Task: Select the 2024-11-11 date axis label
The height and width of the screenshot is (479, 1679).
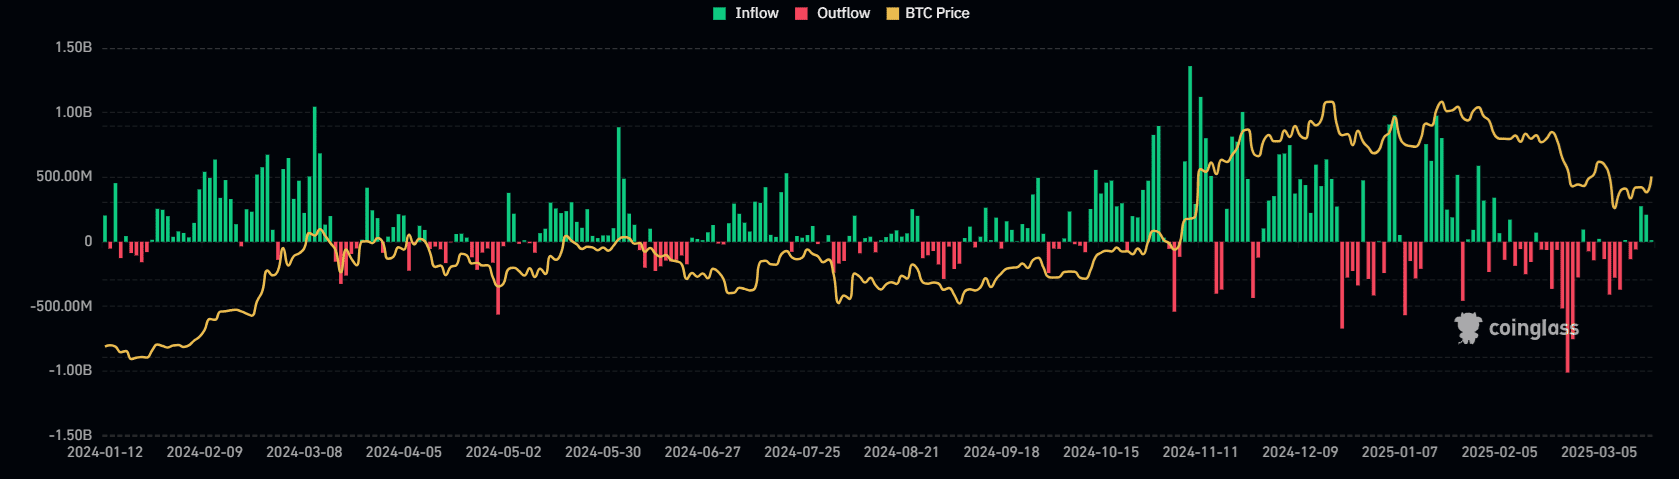Action: [x=1200, y=452]
